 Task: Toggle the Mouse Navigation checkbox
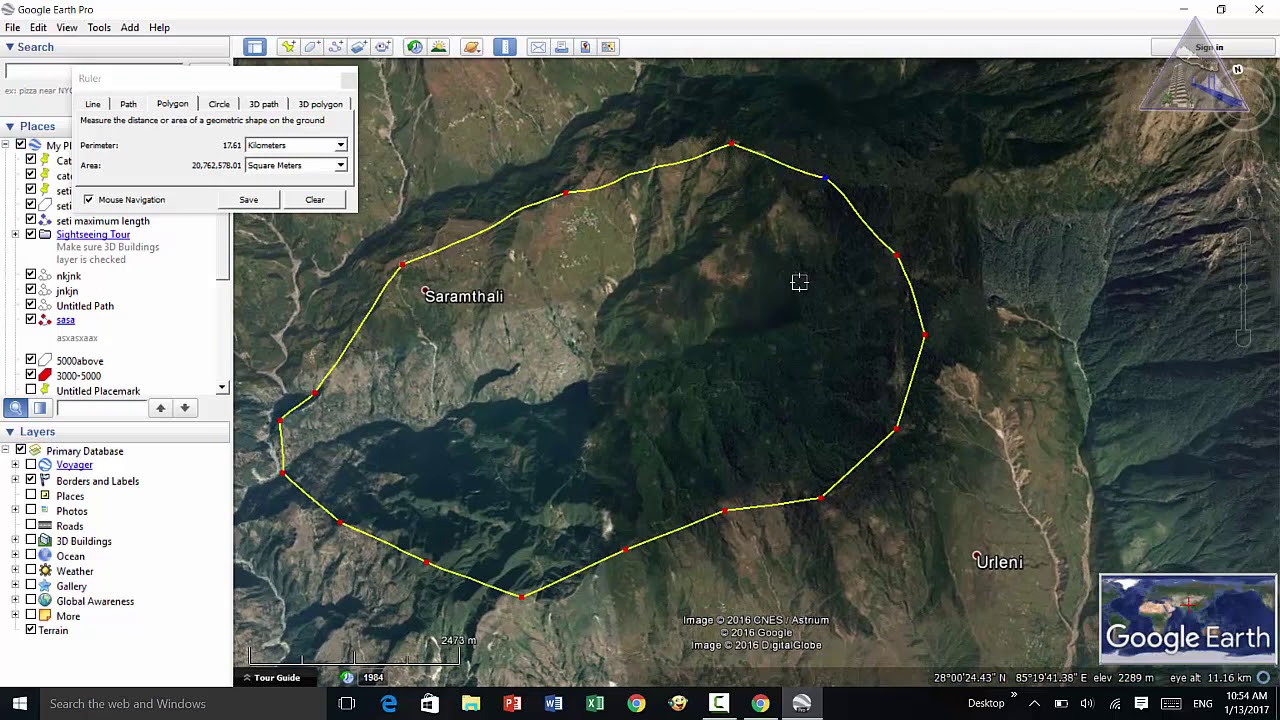click(x=88, y=200)
